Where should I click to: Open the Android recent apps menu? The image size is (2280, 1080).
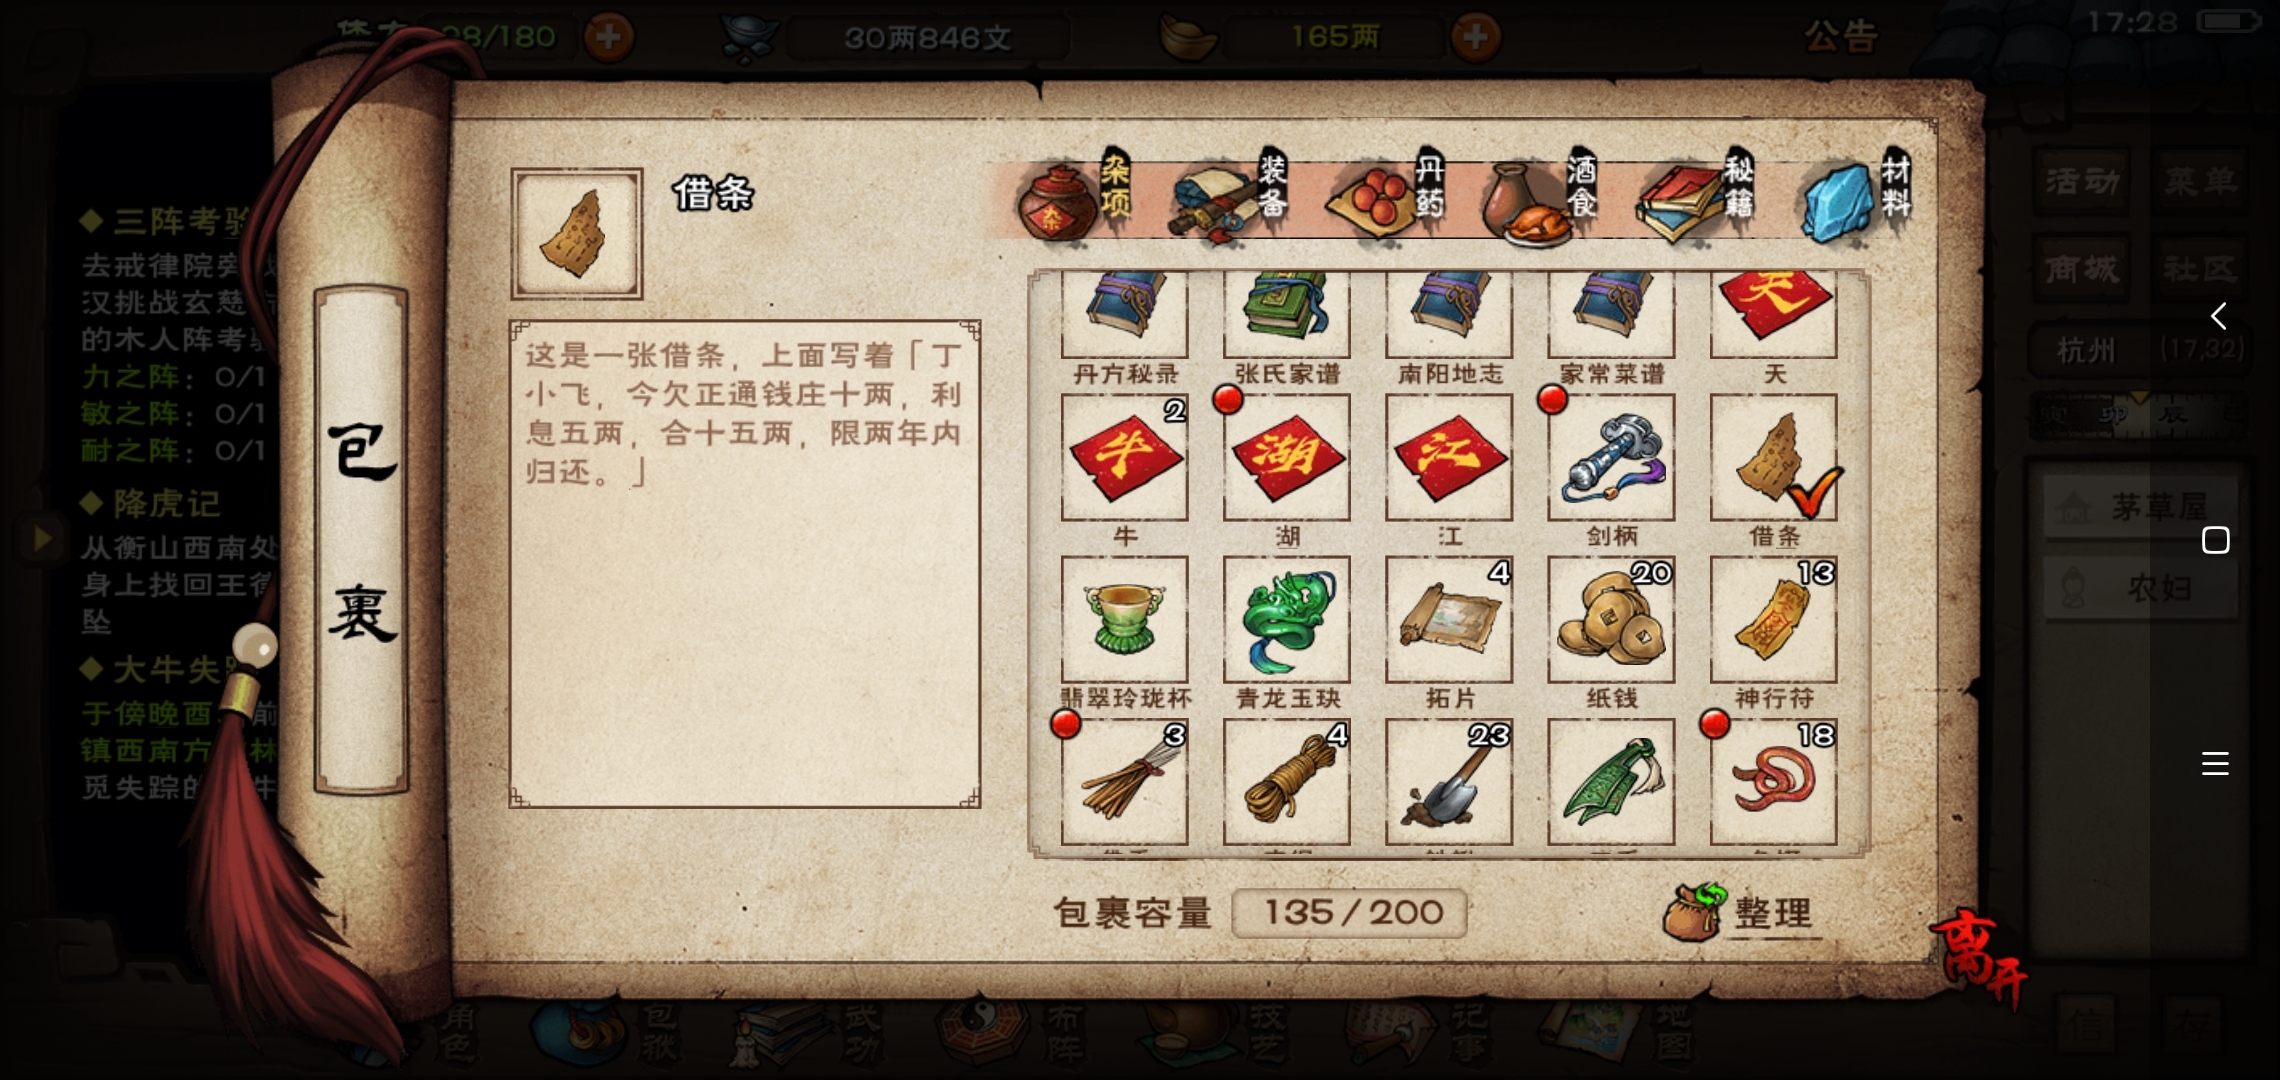(x=2215, y=764)
